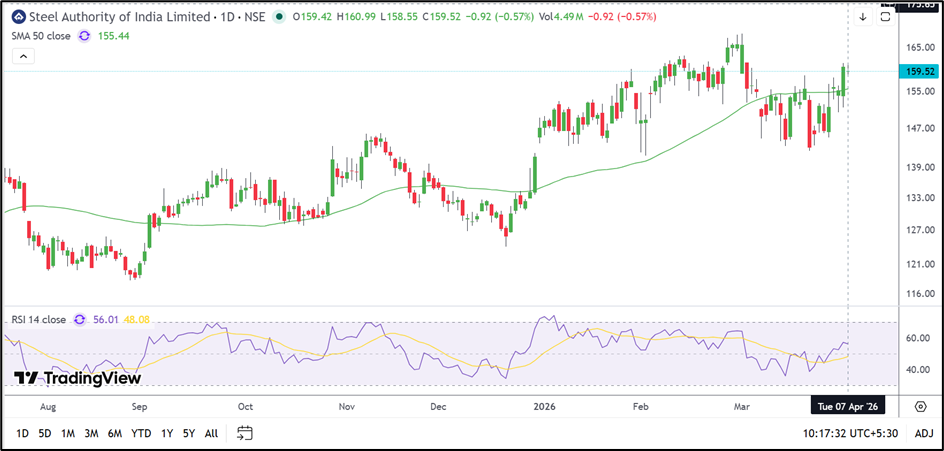The image size is (944, 451).
Task: Toggle the green market status dot
Action: point(278,17)
